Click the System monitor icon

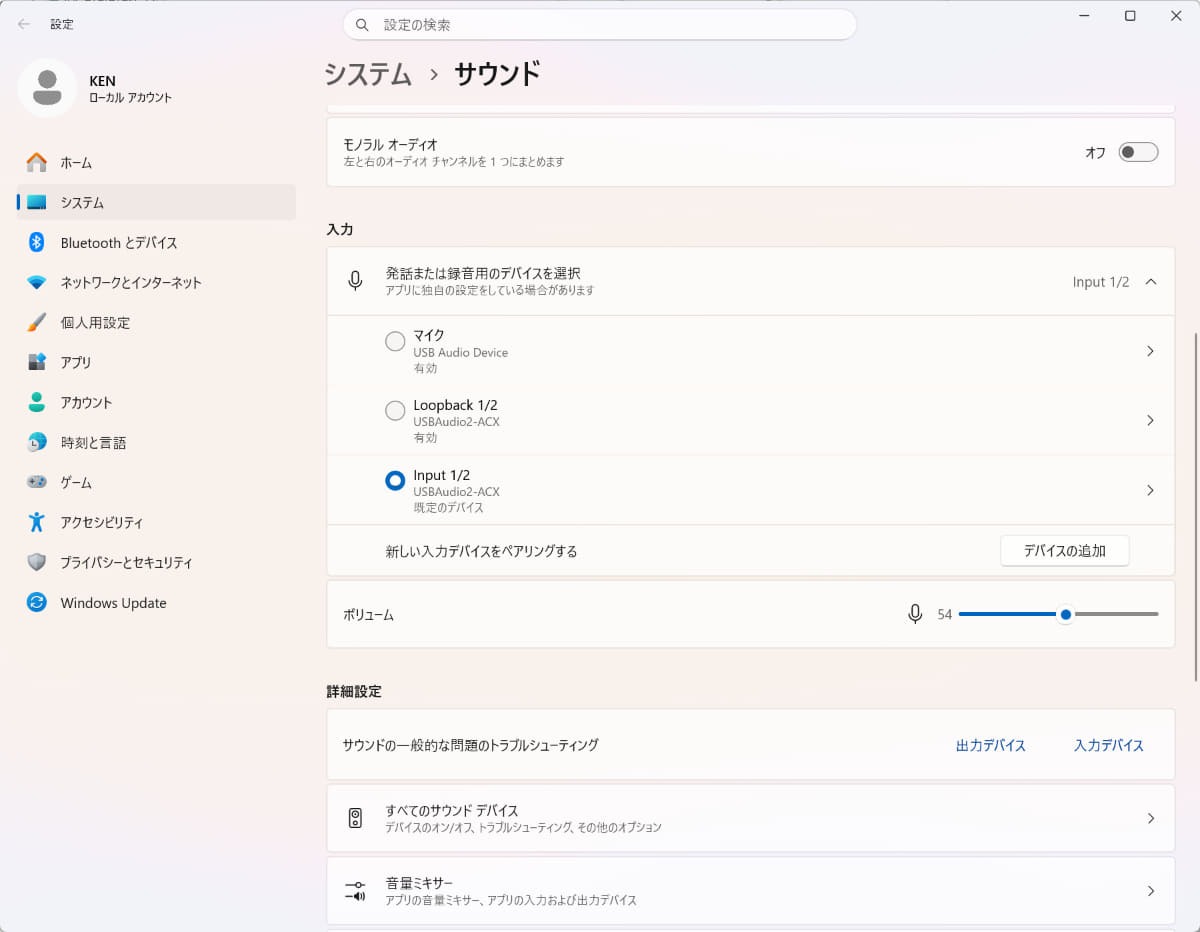point(37,202)
